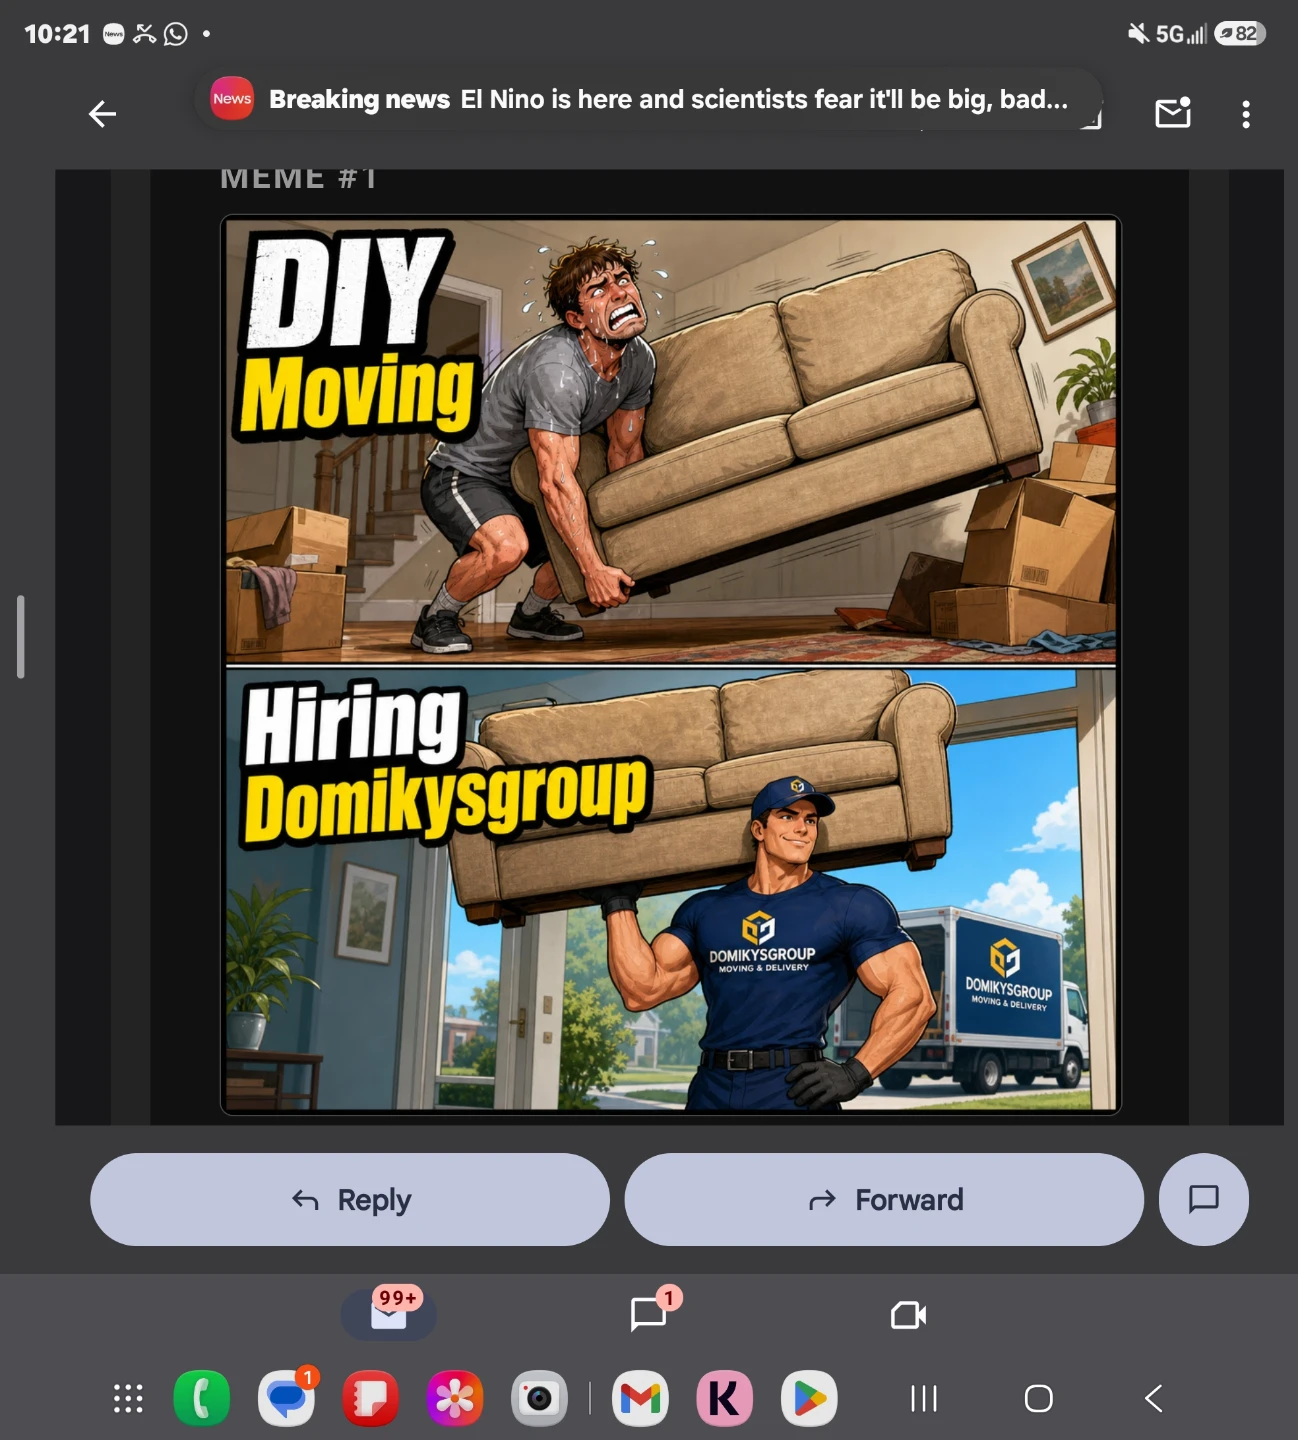Go back with the arrow icon
This screenshot has height=1440, width=1298.
click(x=102, y=114)
